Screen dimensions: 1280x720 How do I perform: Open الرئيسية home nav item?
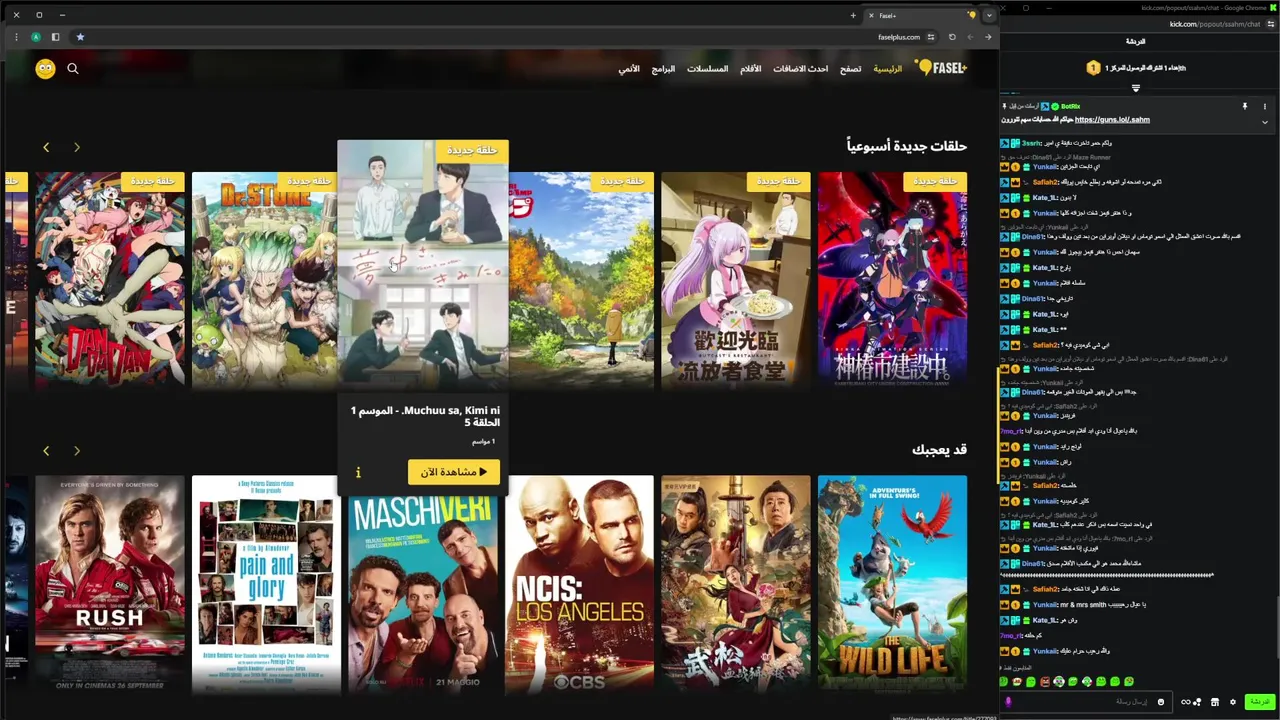[x=887, y=69]
